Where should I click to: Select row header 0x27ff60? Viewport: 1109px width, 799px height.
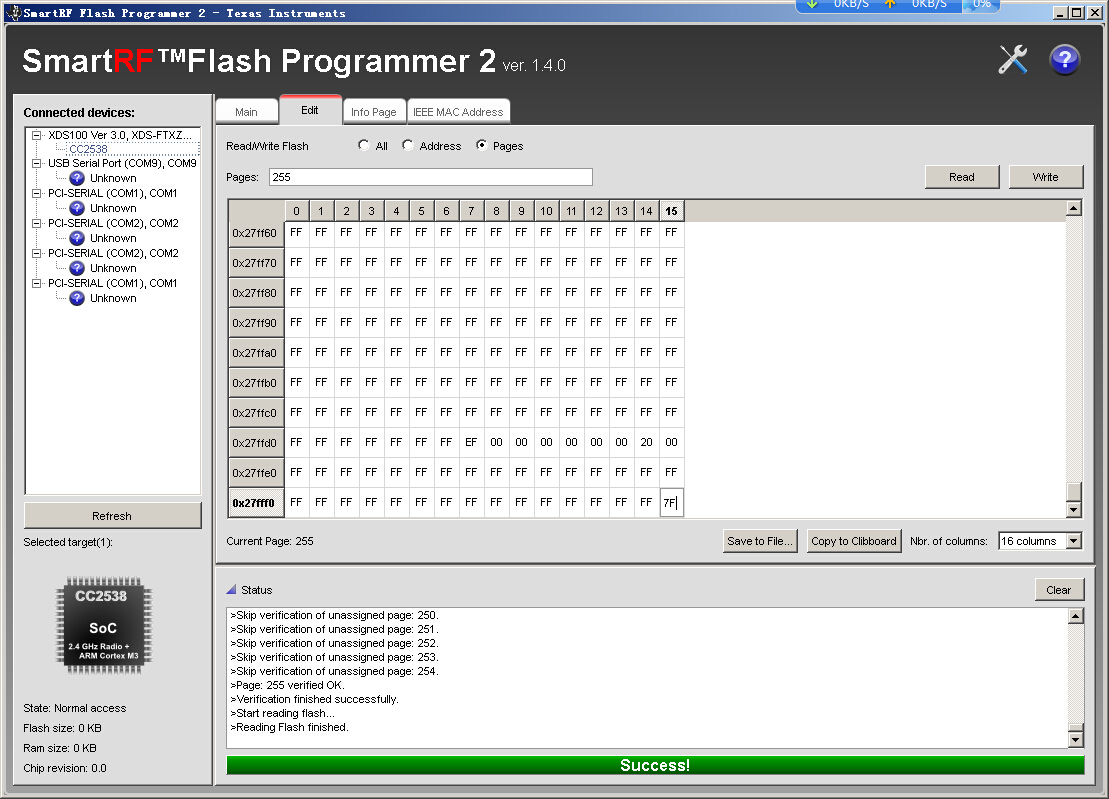[x=256, y=233]
